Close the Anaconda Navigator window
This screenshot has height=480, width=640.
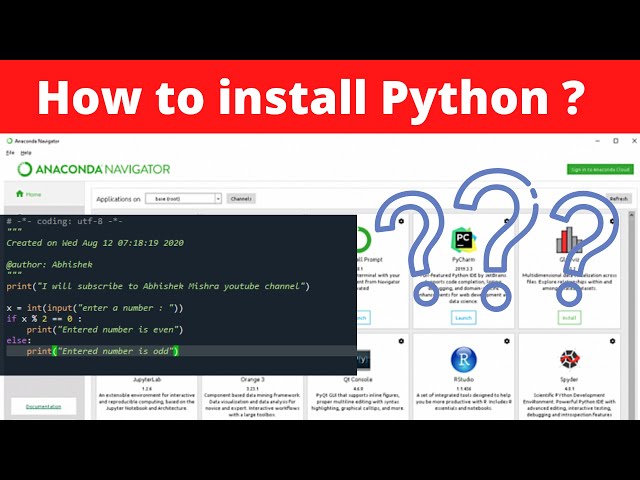tap(634, 141)
